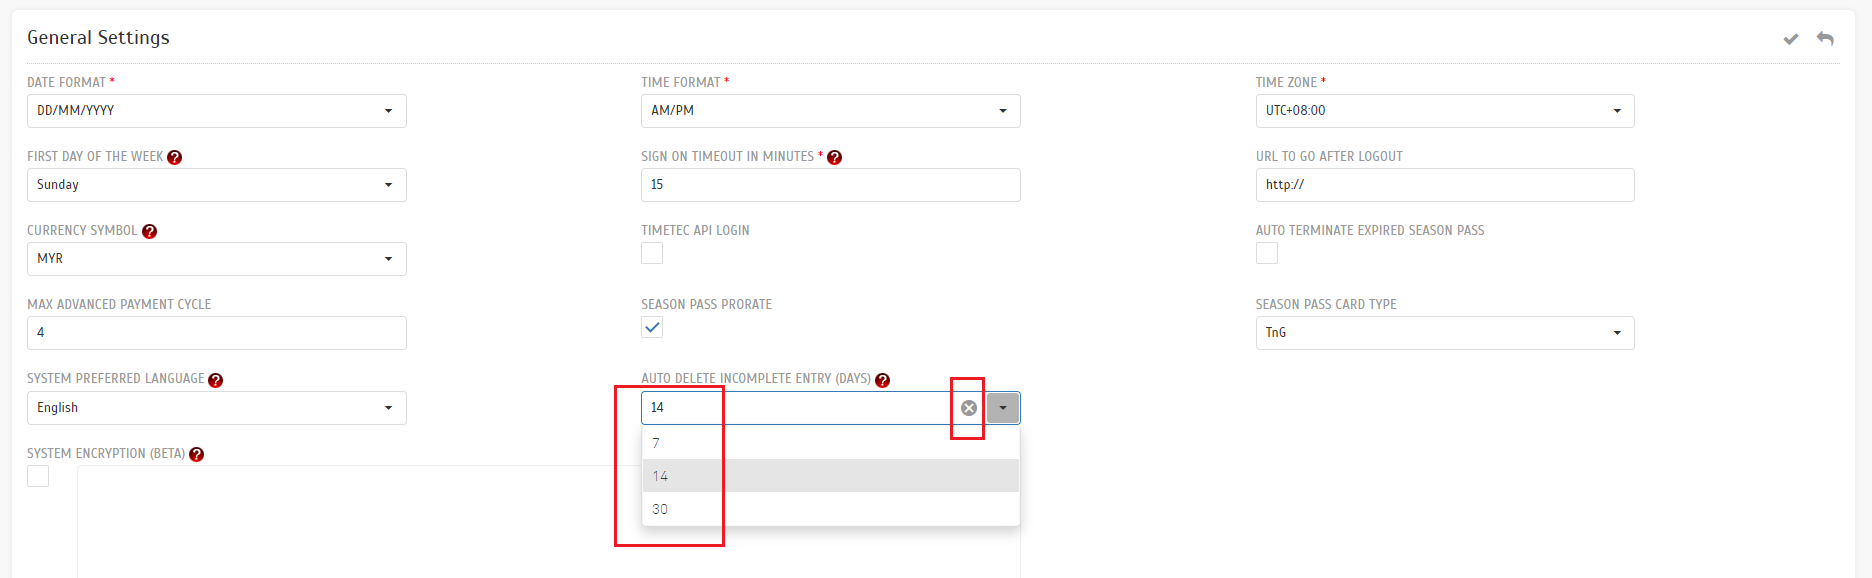The height and width of the screenshot is (578, 1872).
Task: Open Auto Delete Incomplete Entry help icon
Action: (882, 380)
